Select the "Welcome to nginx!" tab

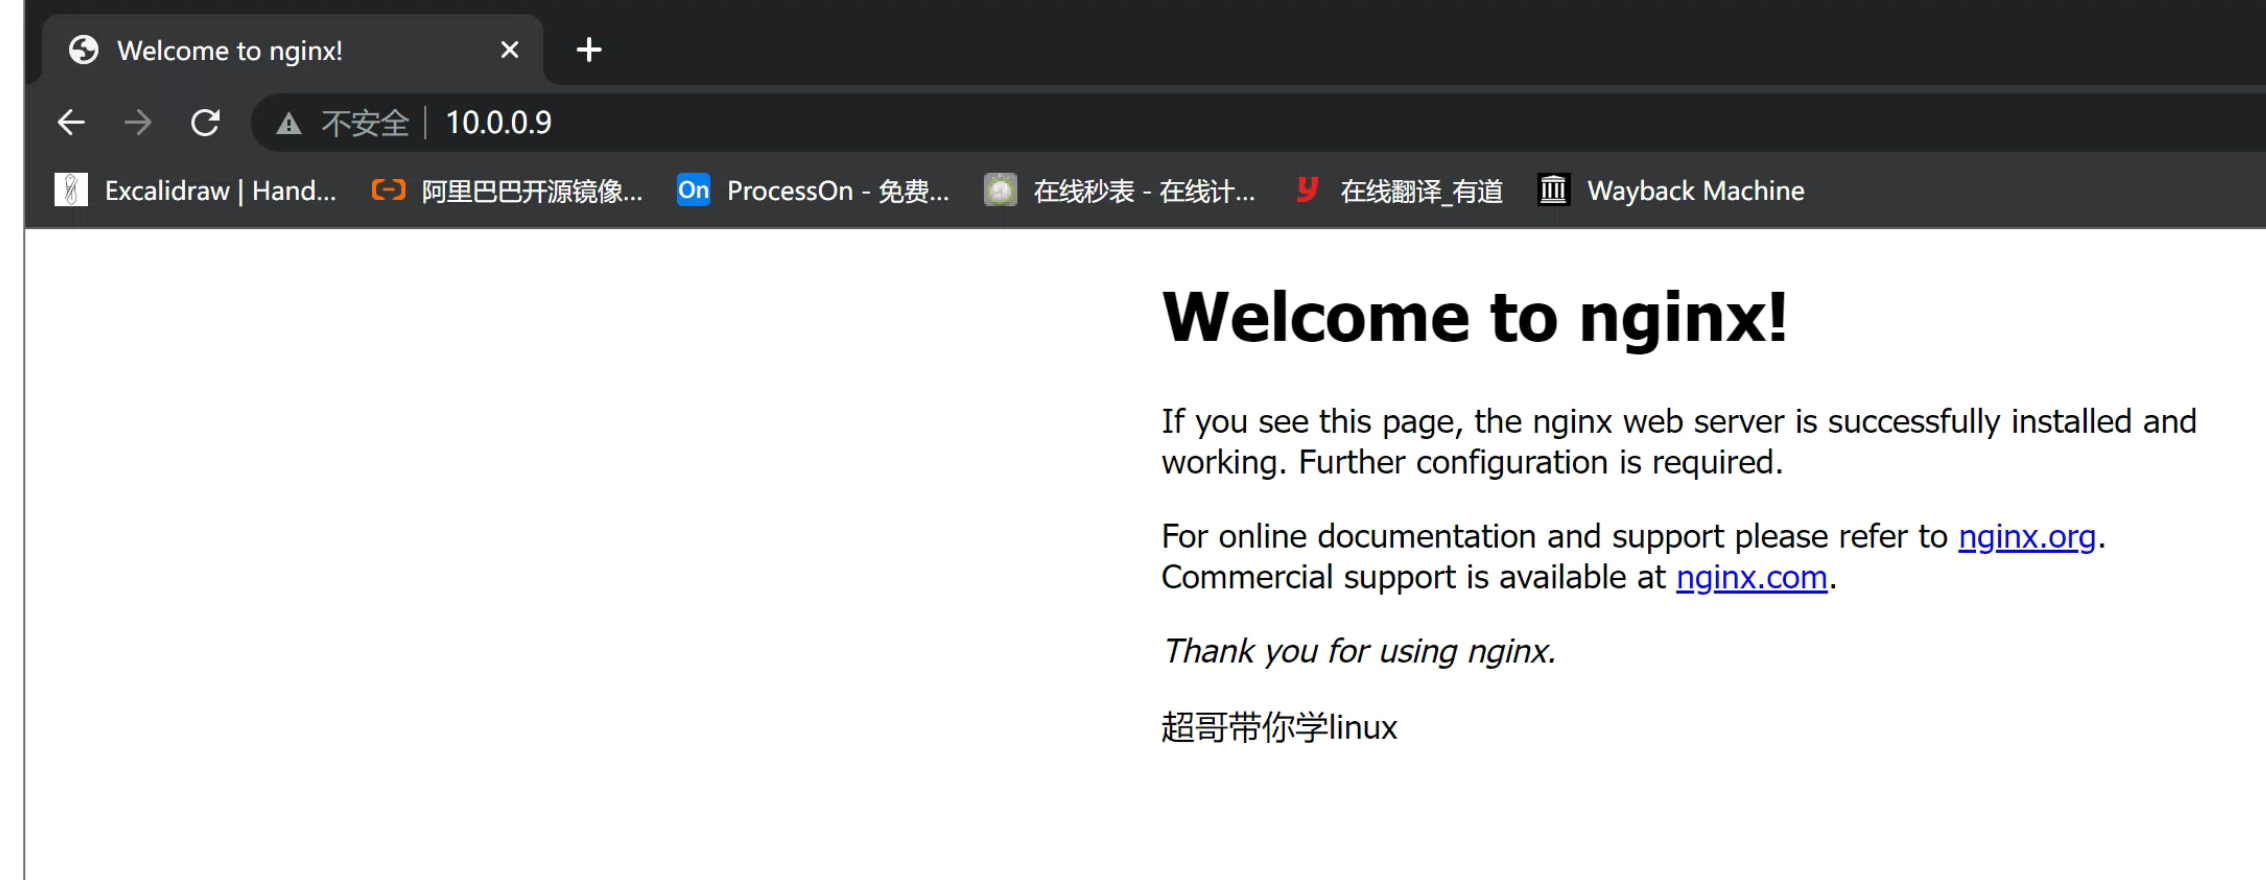click(230, 51)
